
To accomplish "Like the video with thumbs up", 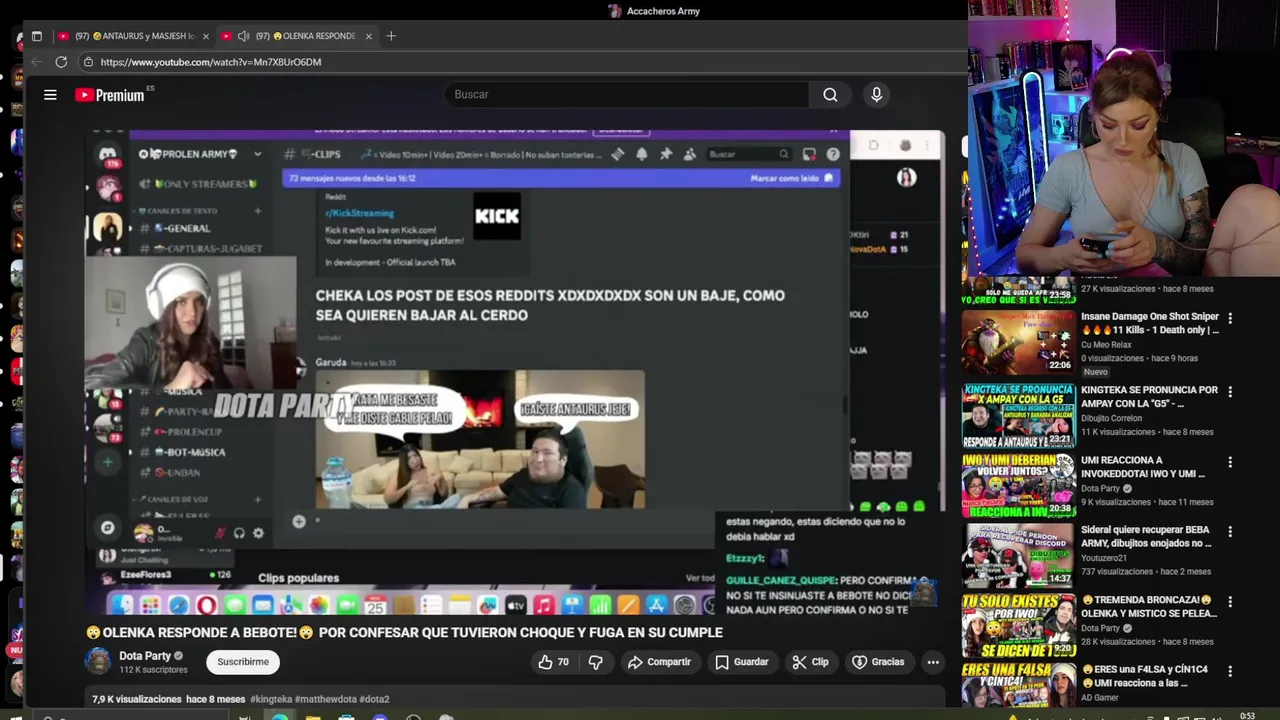I will pyautogui.click(x=553, y=662).
